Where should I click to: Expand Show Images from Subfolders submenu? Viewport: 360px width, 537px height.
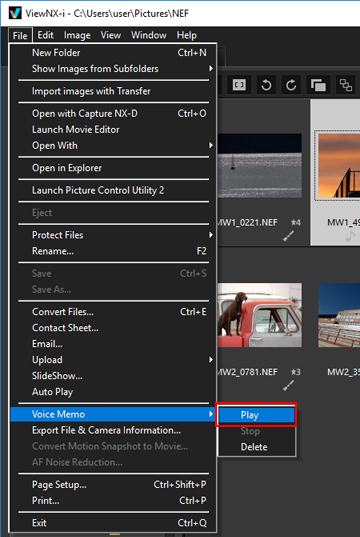(113, 69)
